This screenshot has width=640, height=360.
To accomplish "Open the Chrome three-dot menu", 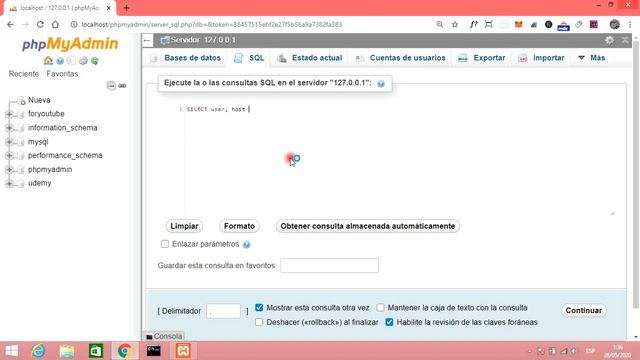I will (x=630, y=24).
